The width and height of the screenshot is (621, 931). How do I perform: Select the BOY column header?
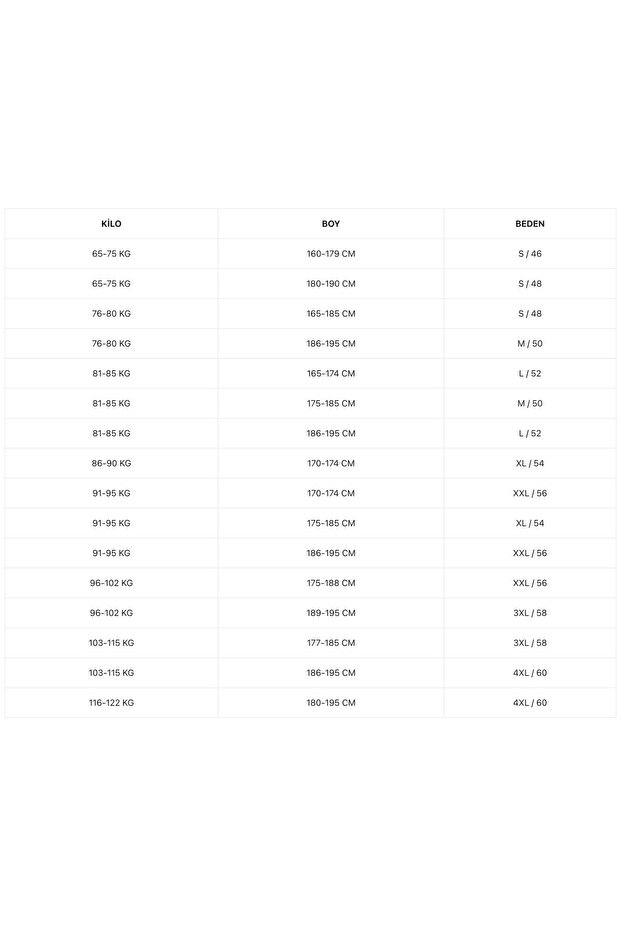point(330,224)
